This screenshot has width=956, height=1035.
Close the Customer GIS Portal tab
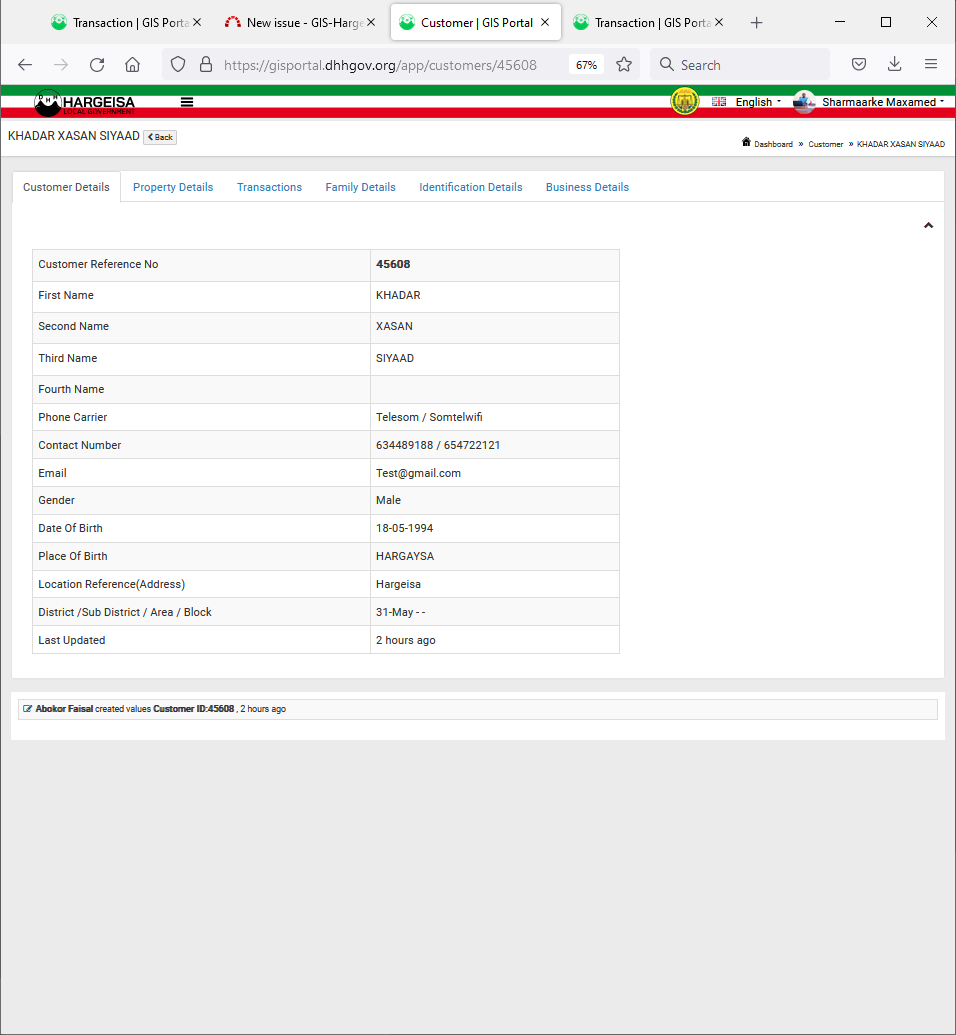pos(545,22)
